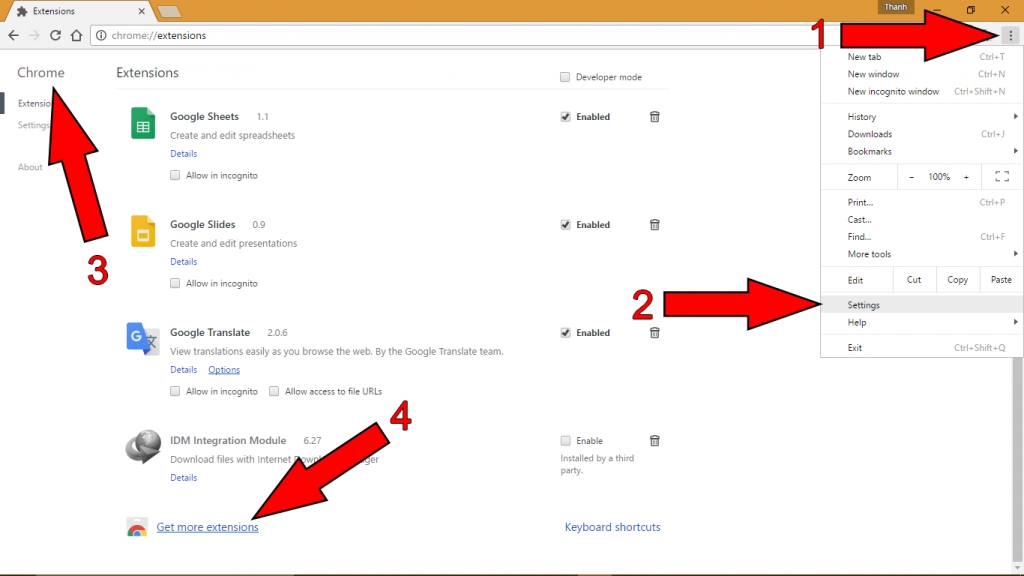Screen dimensions: 1024x576
Task: Select Settings in Chrome sidebar
Action: pos(33,125)
